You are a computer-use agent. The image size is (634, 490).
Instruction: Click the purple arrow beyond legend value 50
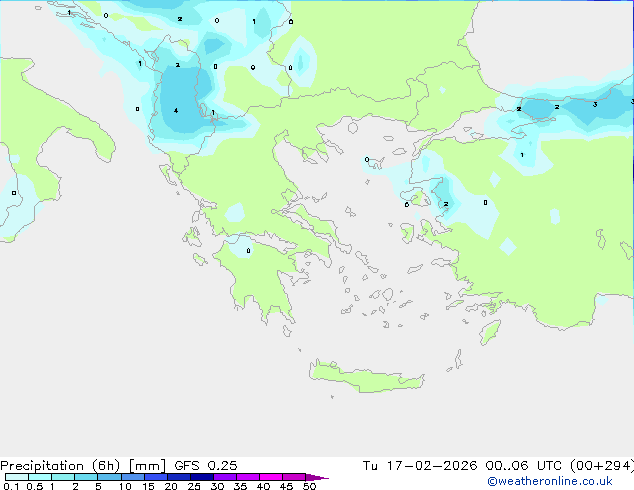tap(317, 477)
